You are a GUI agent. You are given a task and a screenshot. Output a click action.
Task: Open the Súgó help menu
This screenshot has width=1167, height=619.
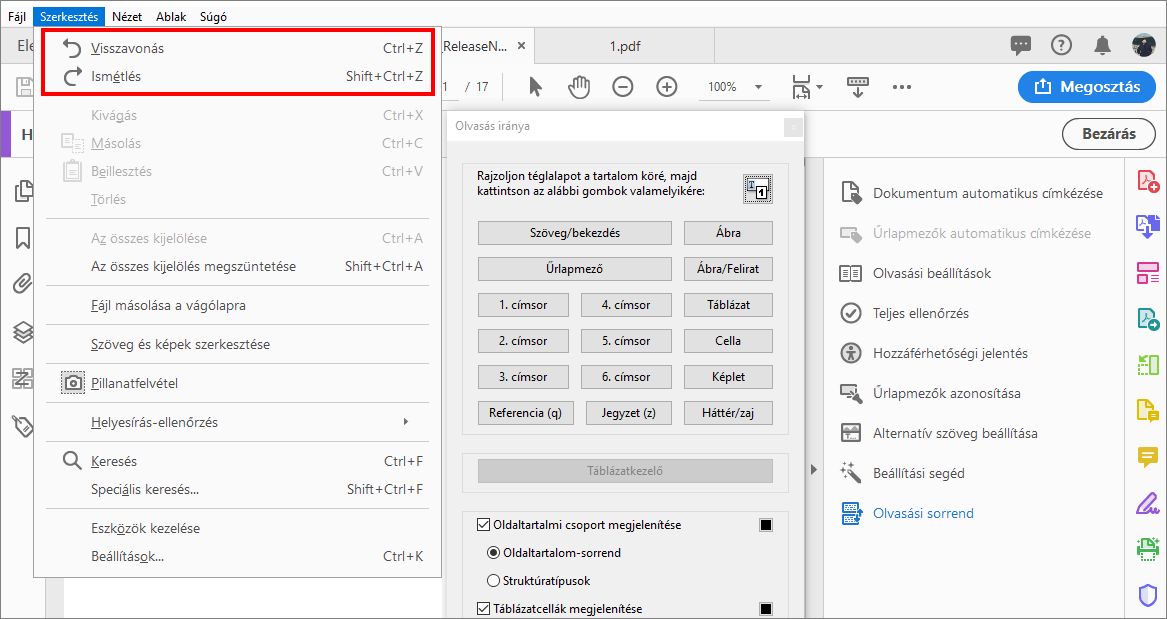click(214, 16)
